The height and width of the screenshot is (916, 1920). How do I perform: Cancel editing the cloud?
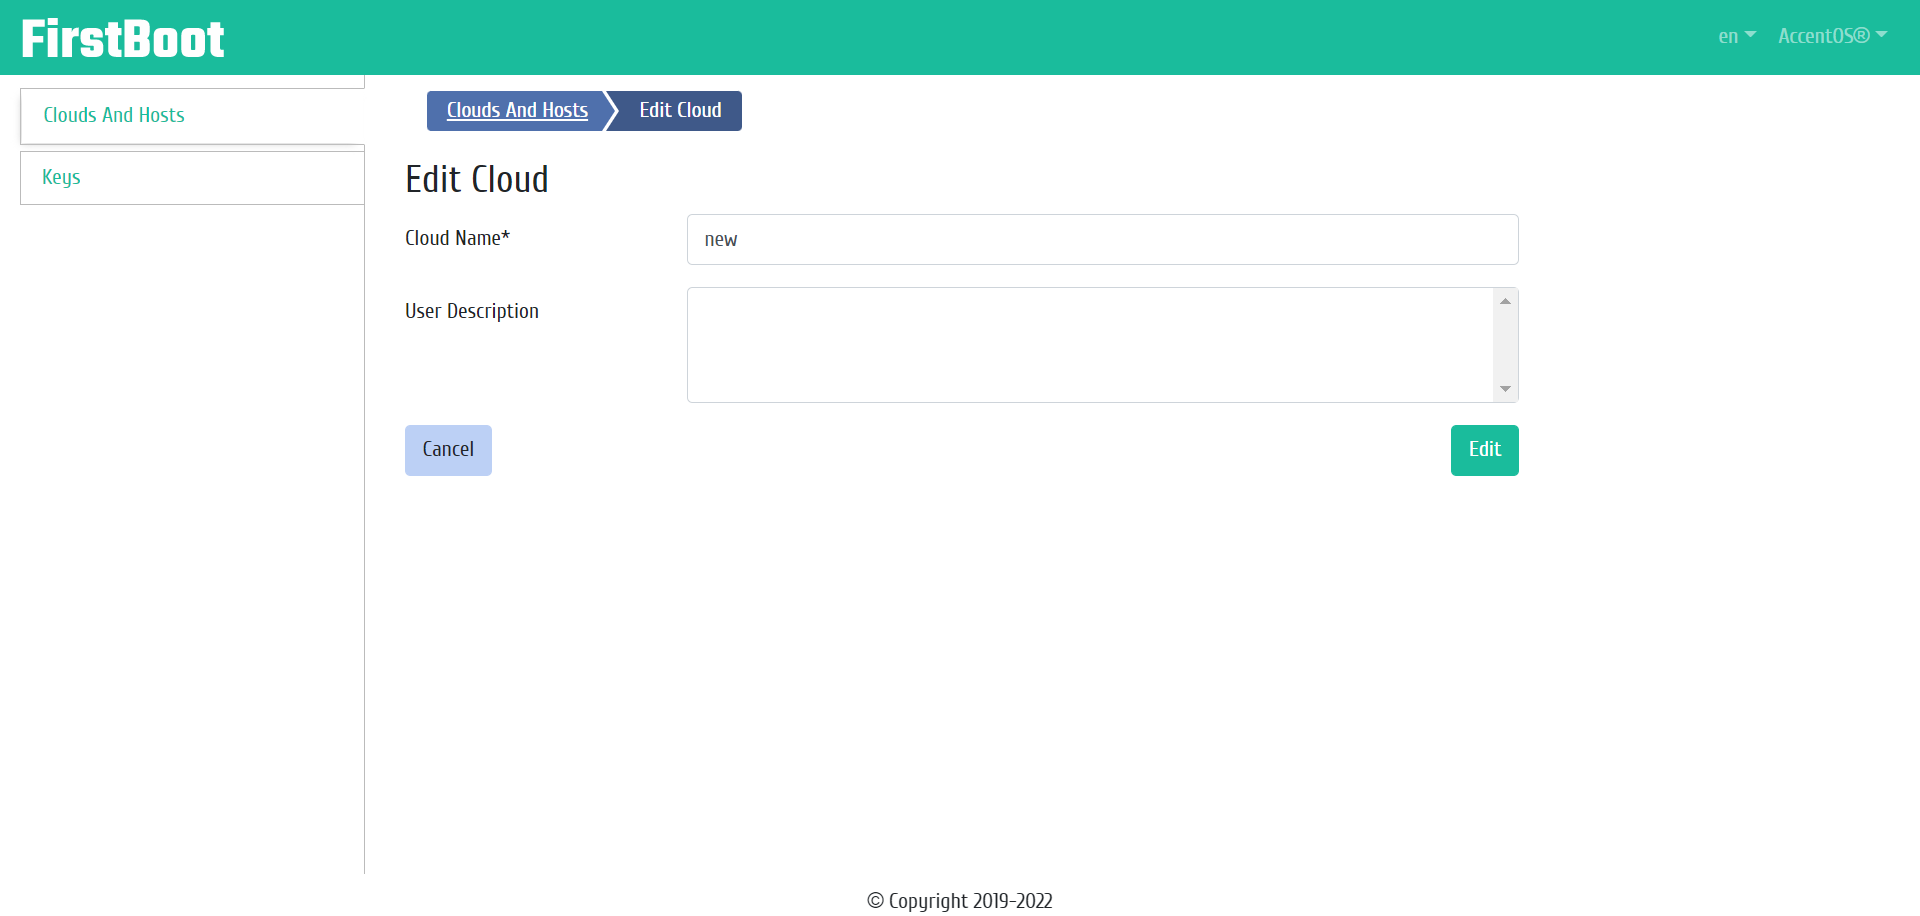pos(448,450)
